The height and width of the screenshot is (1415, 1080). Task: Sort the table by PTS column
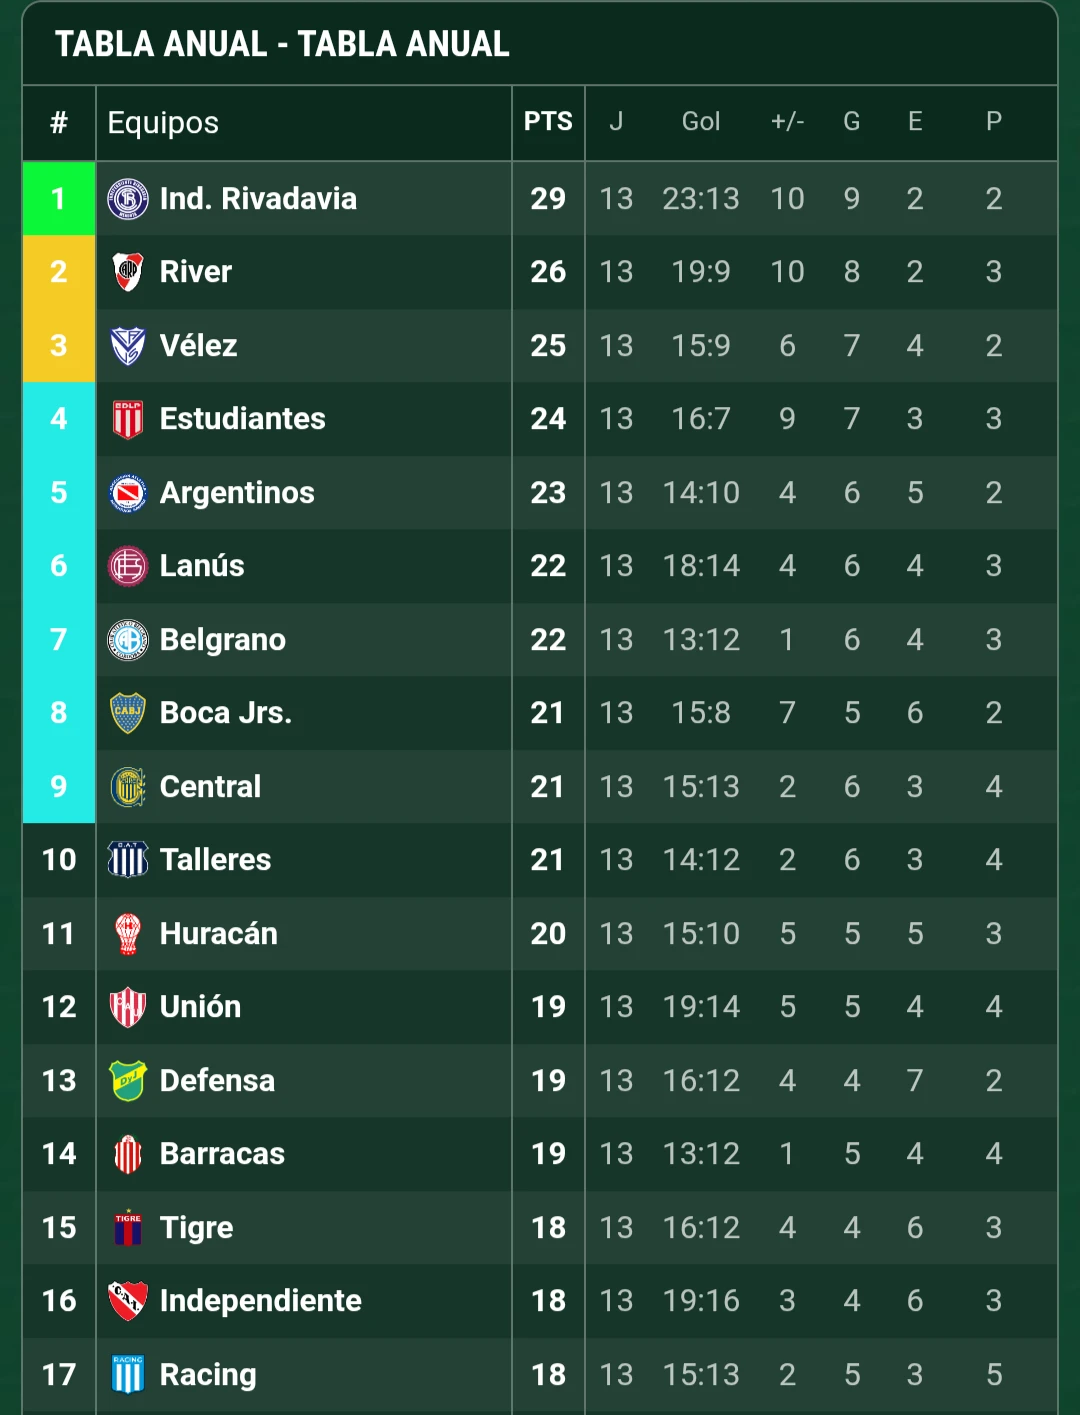coord(547,122)
